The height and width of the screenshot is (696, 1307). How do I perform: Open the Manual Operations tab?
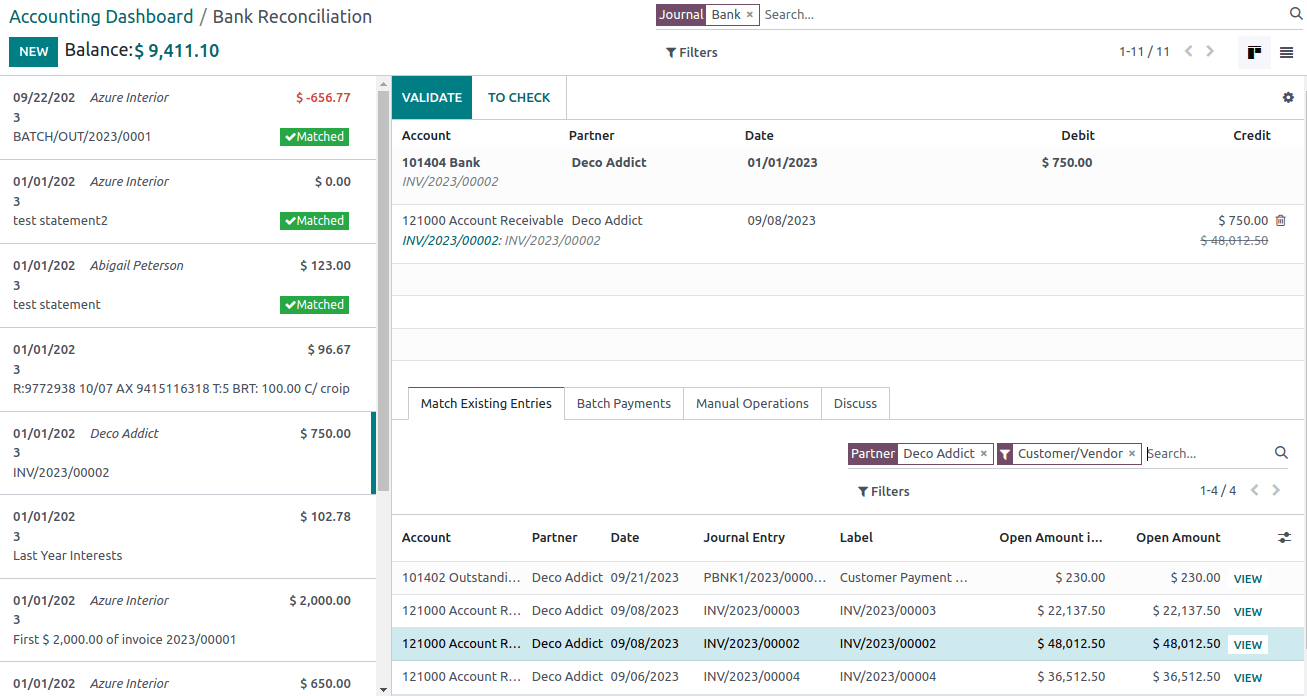click(x=752, y=403)
